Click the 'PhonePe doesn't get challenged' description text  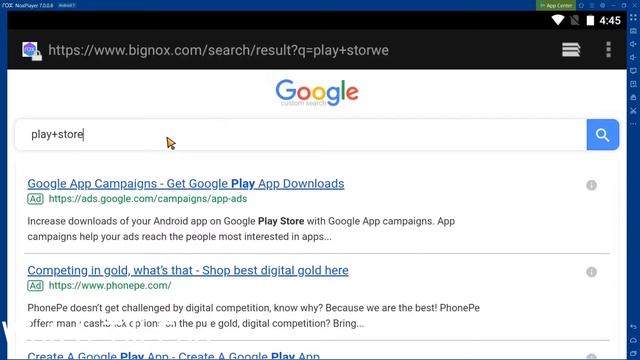click(x=253, y=316)
